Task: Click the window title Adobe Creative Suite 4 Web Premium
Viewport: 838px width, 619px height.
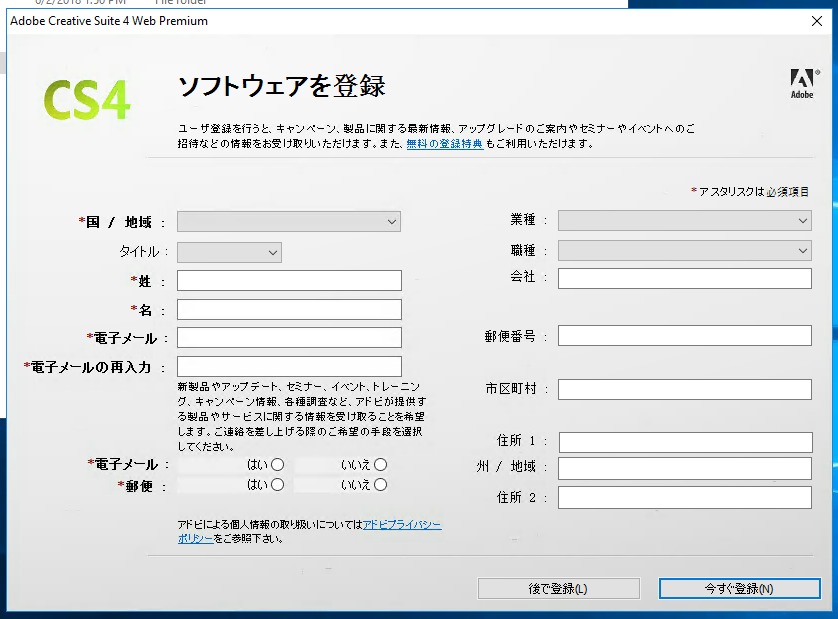Action: tap(109, 21)
